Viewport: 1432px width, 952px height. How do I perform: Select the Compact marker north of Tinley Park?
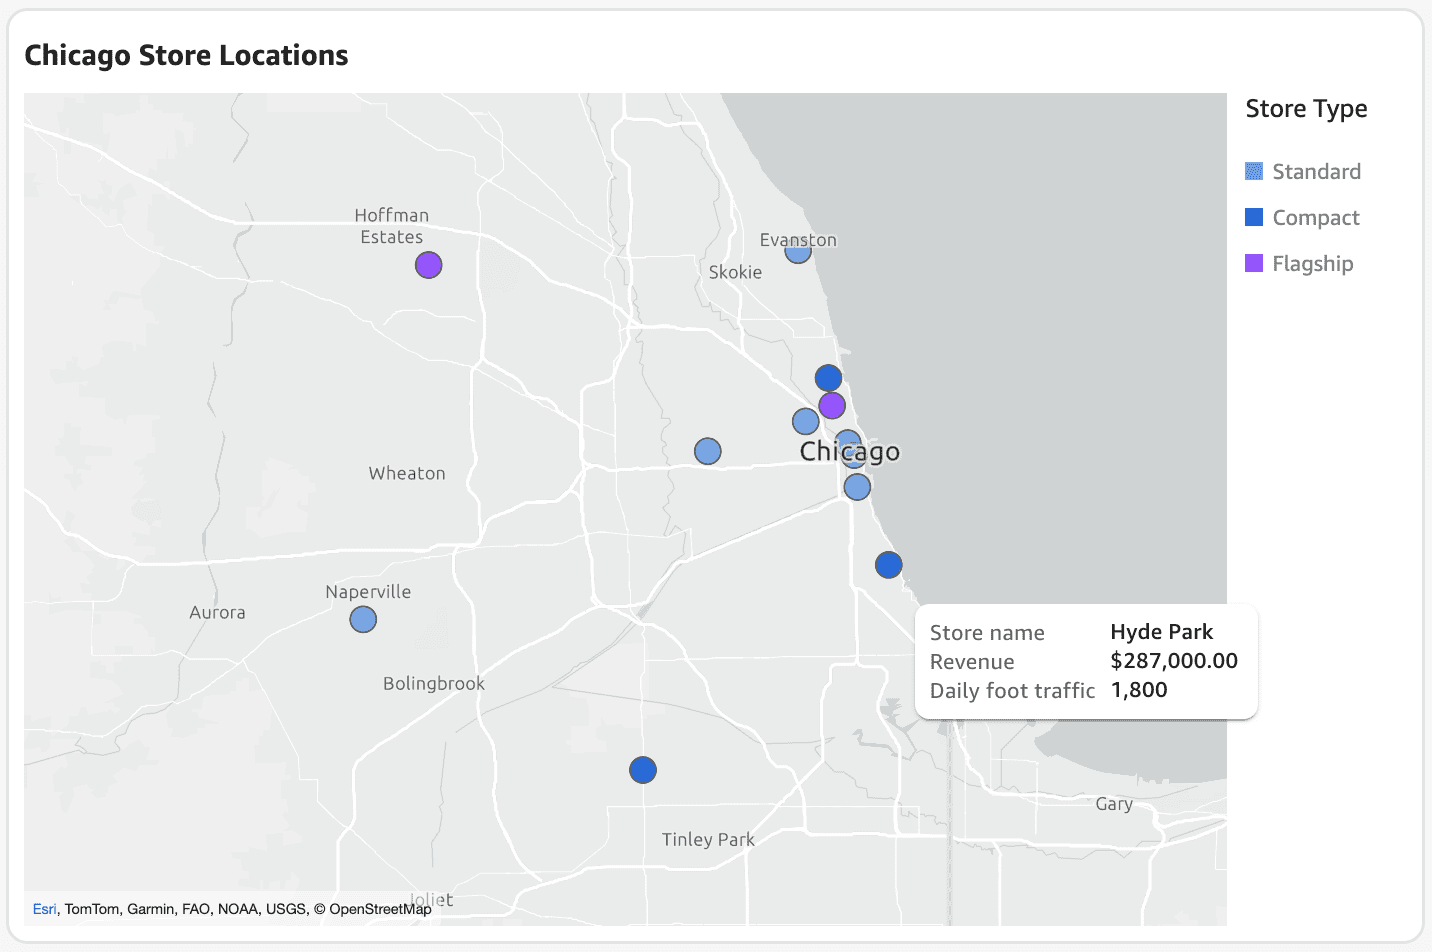[643, 770]
